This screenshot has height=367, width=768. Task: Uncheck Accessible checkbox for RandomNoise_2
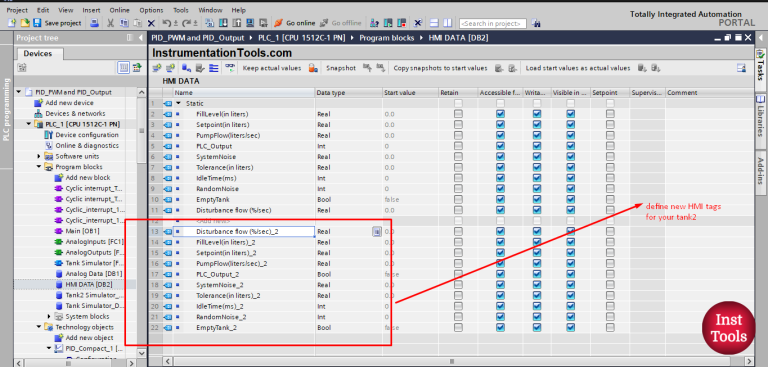(x=500, y=317)
